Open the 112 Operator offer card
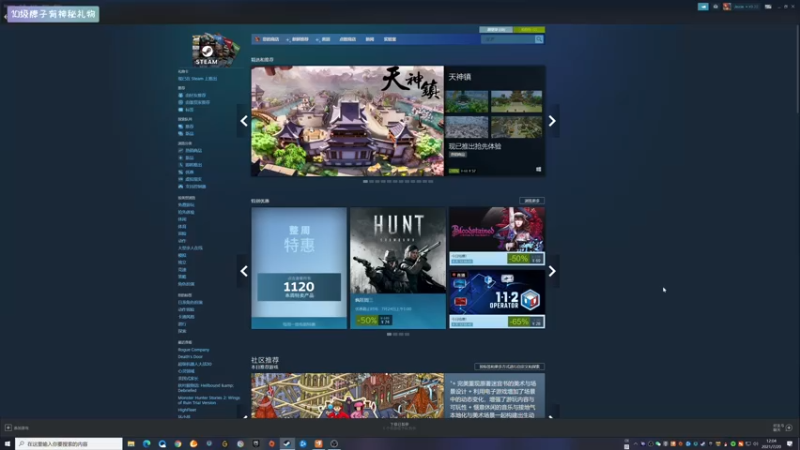The image size is (800, 450). (497, 299)
